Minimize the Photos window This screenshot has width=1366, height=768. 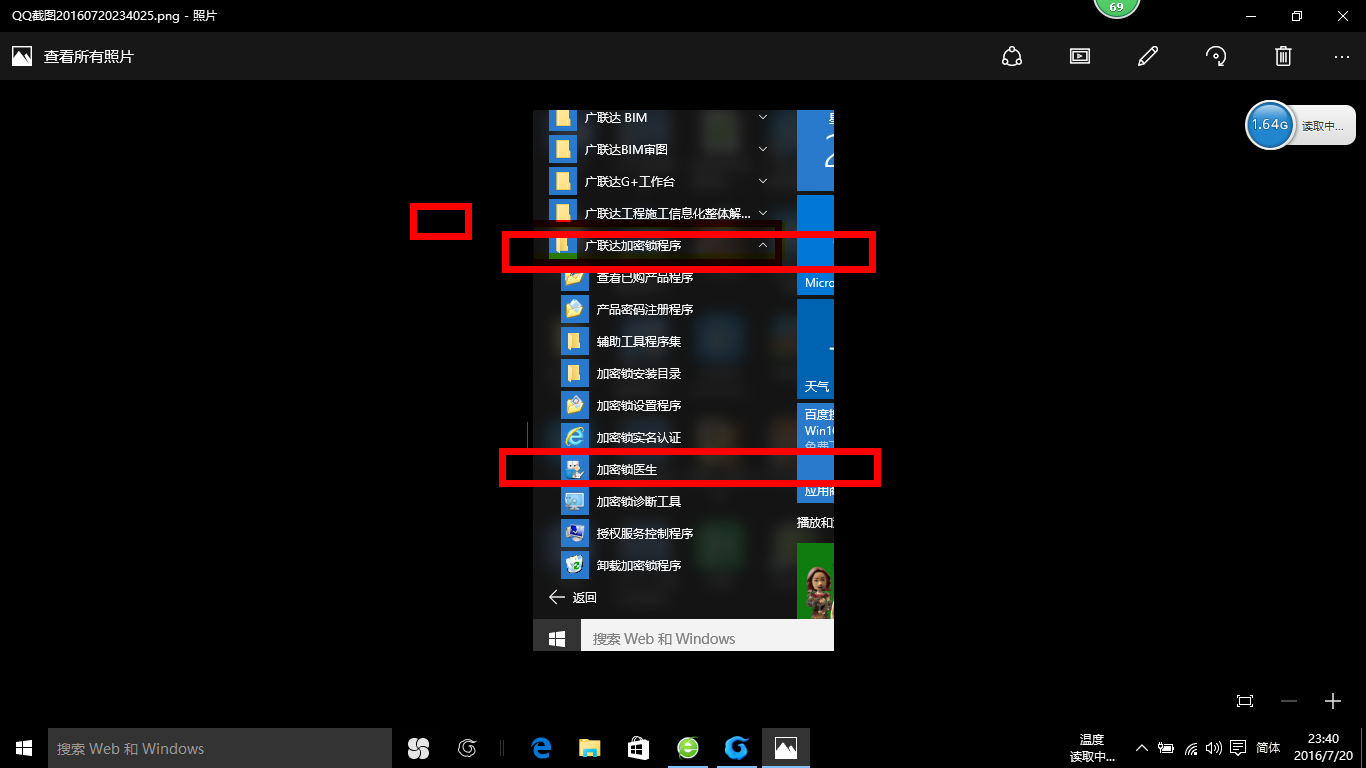(x=1251, y=16)
